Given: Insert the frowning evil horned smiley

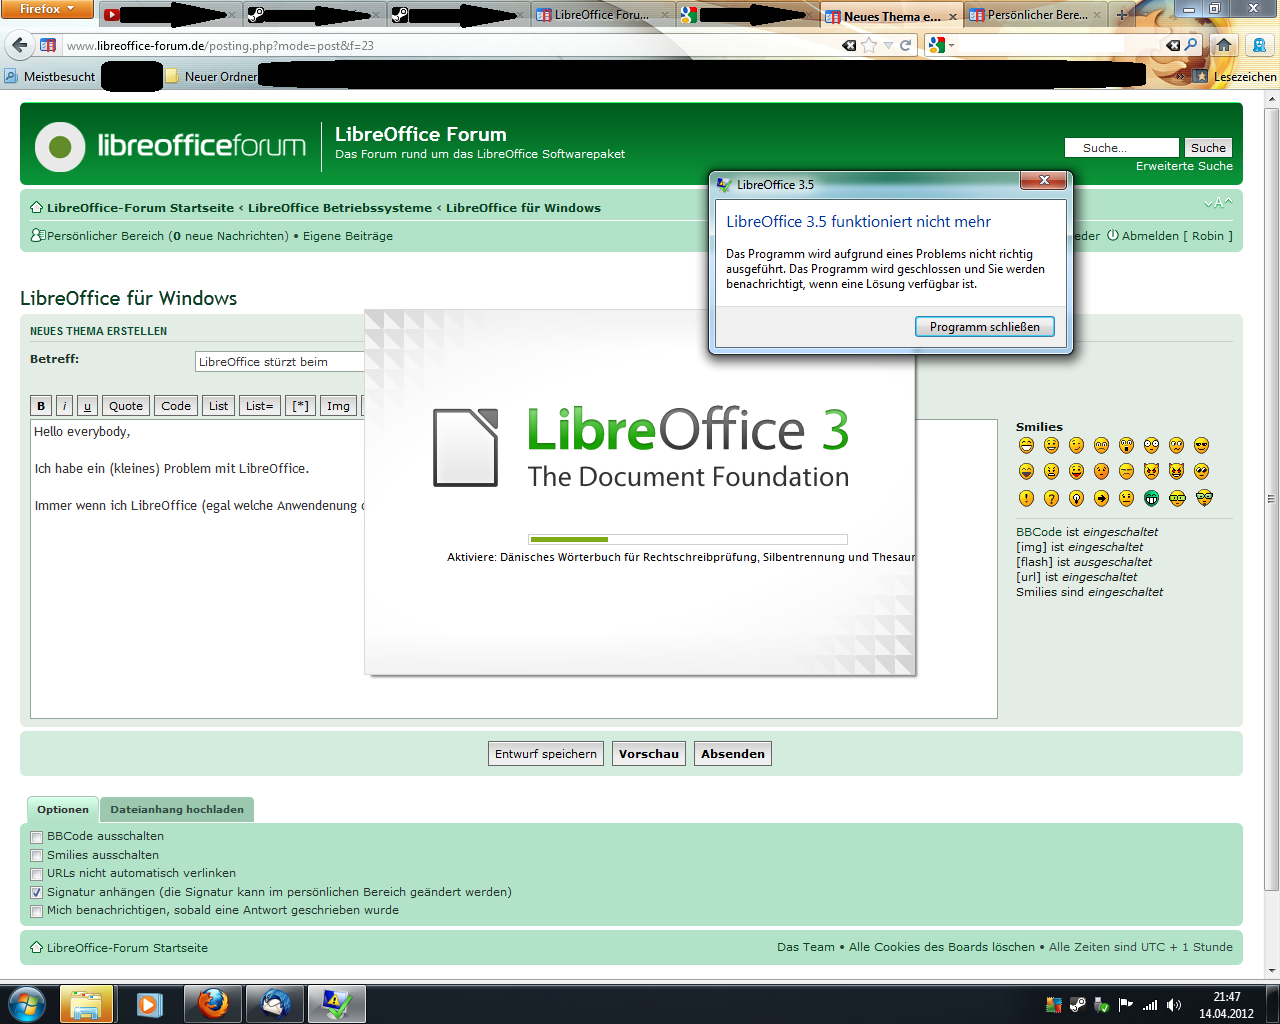Looking at the screenshot, I should click(1151, 471).
